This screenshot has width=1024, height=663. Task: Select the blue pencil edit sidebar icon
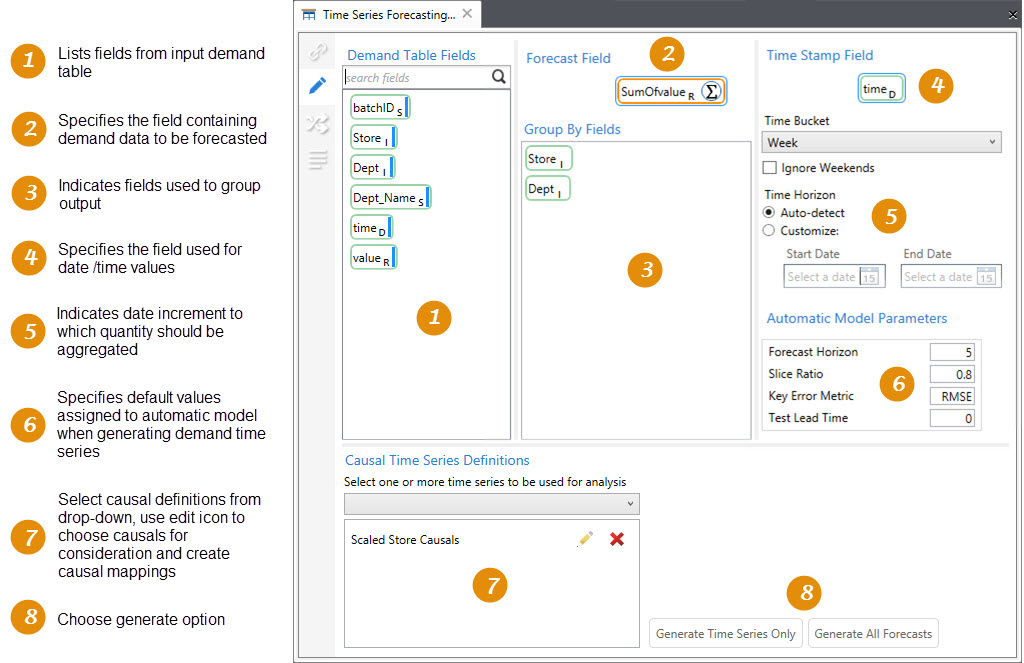(x=317, y=86)
